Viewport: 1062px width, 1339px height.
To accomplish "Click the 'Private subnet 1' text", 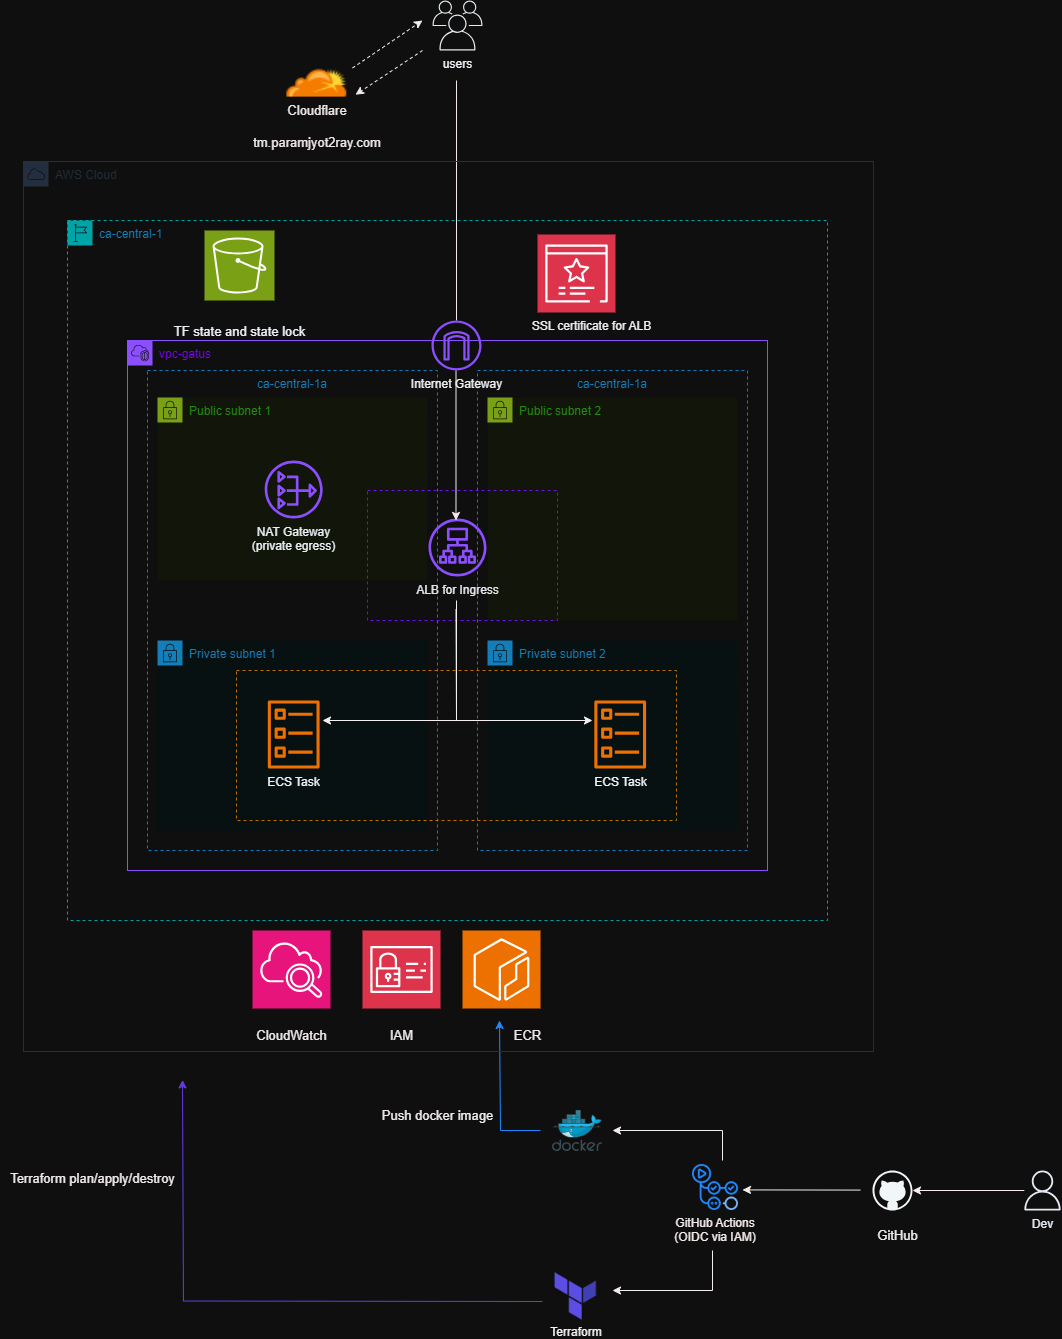I will [x=232, y=654].
